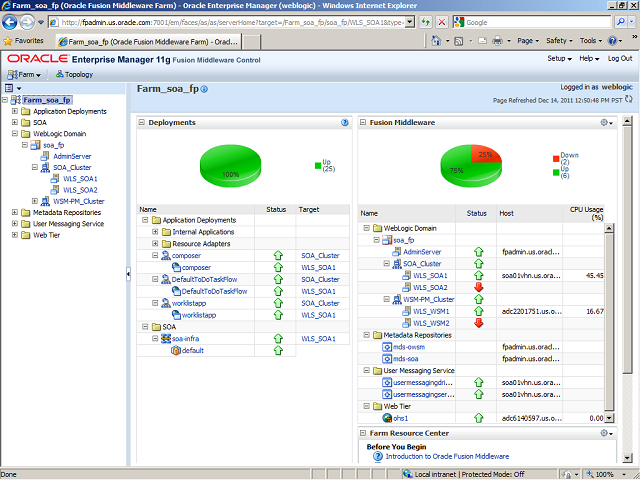
Task: Open the Deployments panel help icon
Action: tap(344, 123)
